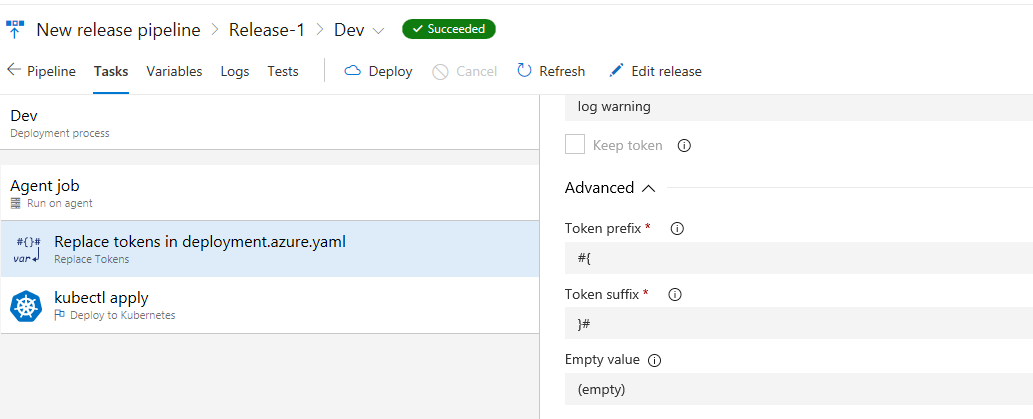Click the Kubernetes helm wheel icon

click(26, 306)
